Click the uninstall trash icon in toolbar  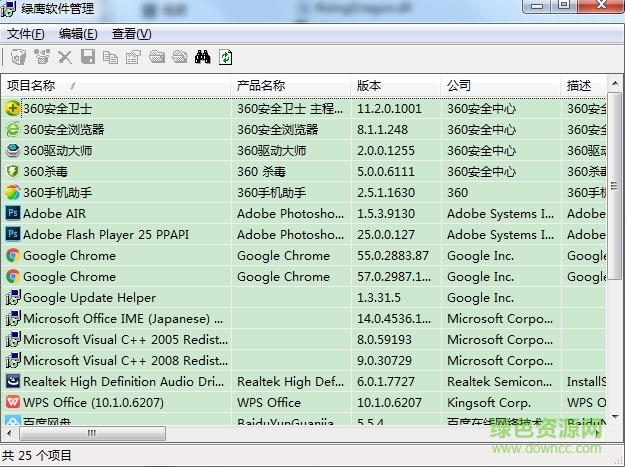click(18, 57)
